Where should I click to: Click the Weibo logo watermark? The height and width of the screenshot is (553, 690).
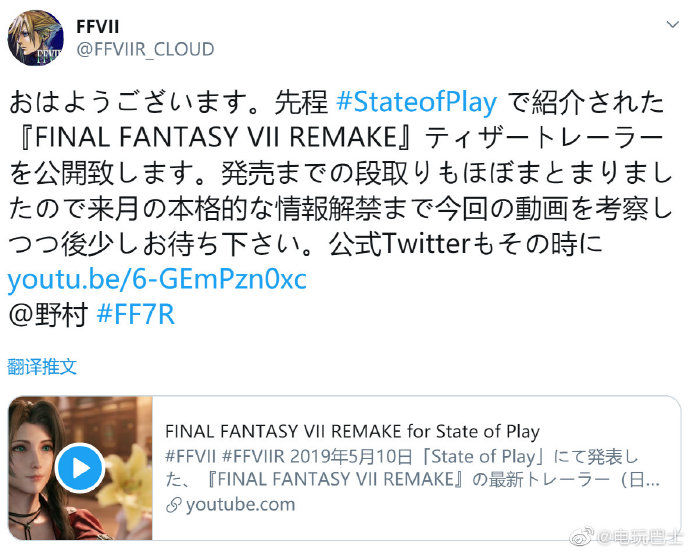[x=581, y=537]
